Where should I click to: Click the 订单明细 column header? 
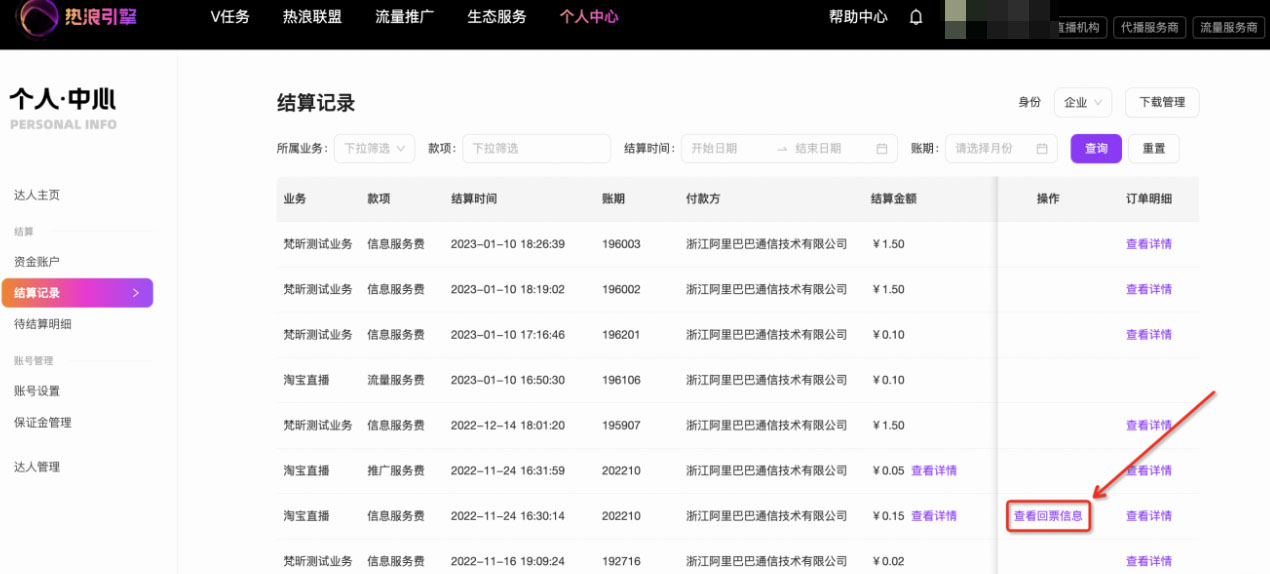(1149, 199)
